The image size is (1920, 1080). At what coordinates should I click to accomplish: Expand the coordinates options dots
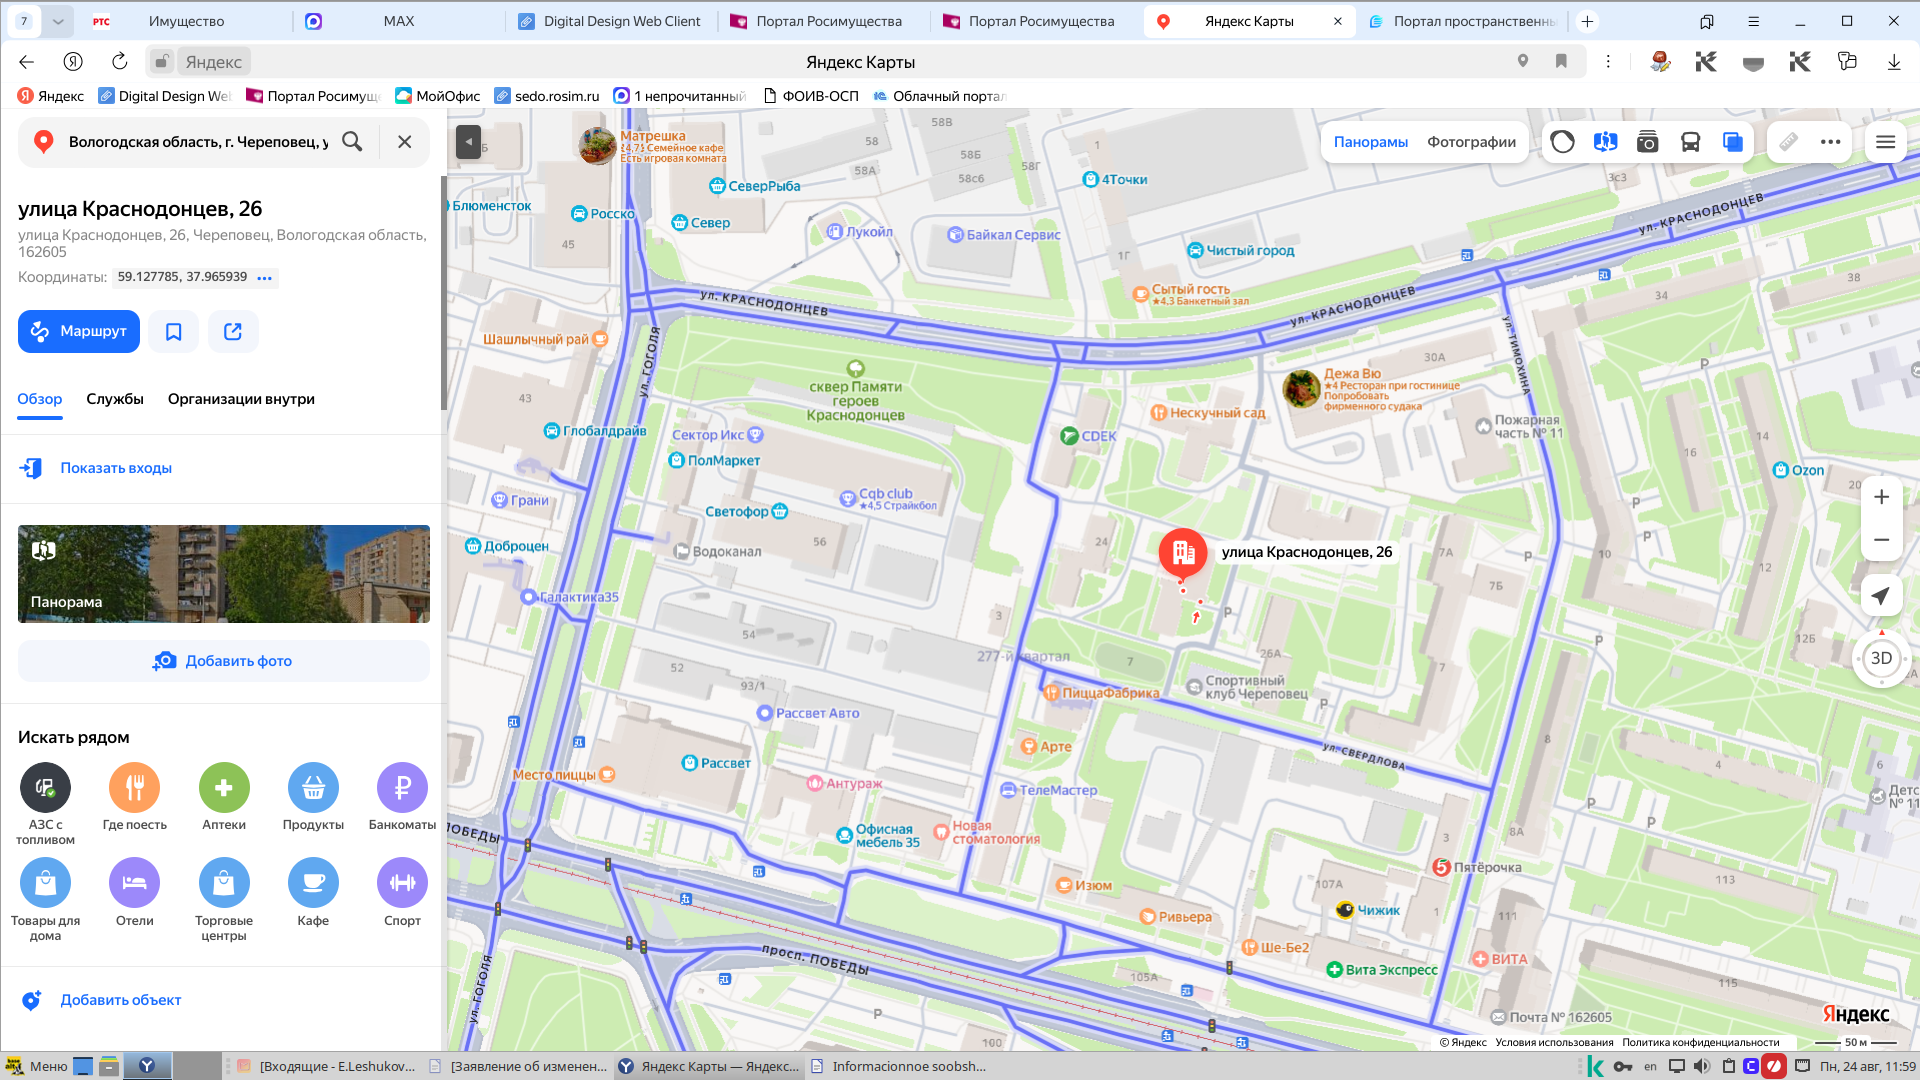click(x=264, y=278)
